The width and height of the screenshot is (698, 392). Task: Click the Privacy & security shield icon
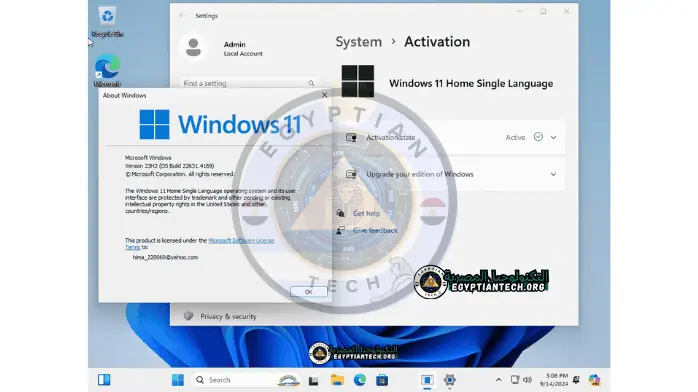coord(188,316)
